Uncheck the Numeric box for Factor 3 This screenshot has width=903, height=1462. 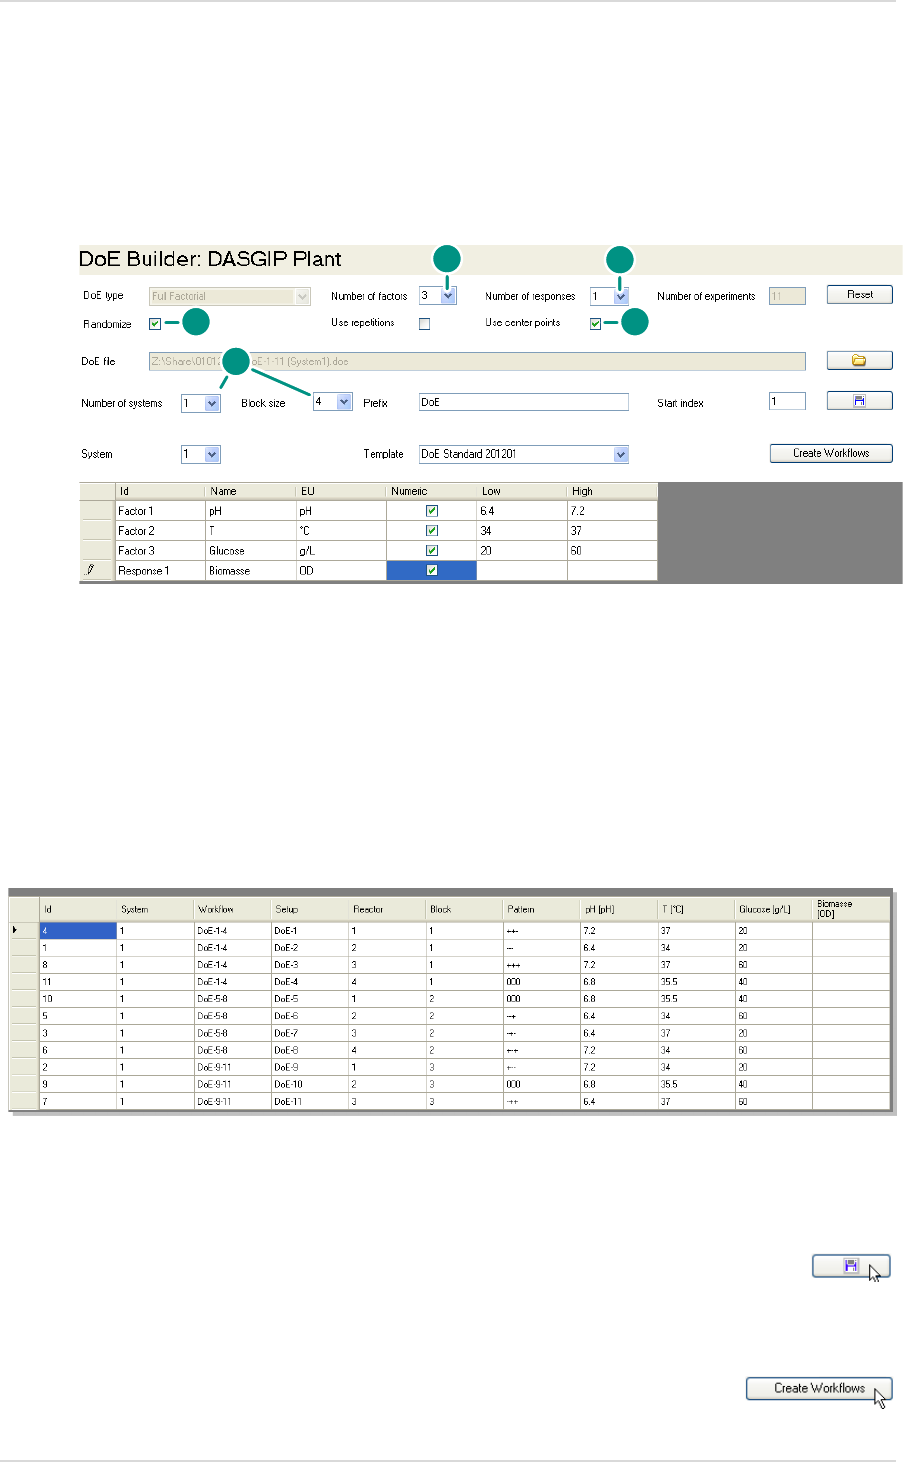432,551
